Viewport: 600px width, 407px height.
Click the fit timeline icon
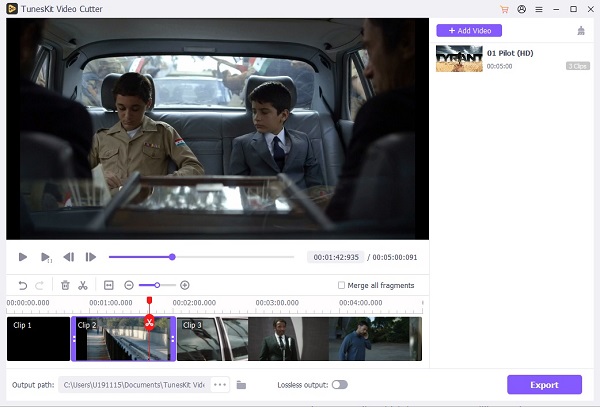109,285
